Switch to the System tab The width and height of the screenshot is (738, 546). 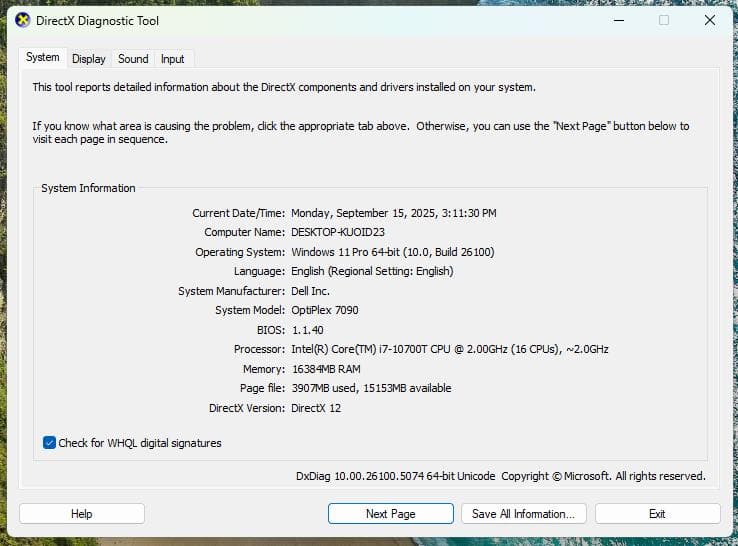(43, 57)
